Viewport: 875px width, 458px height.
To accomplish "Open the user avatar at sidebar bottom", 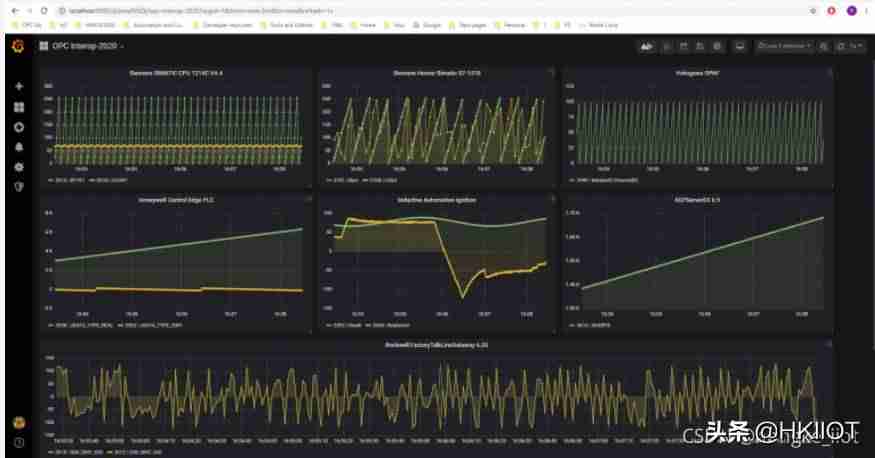I will pos(19,422).
